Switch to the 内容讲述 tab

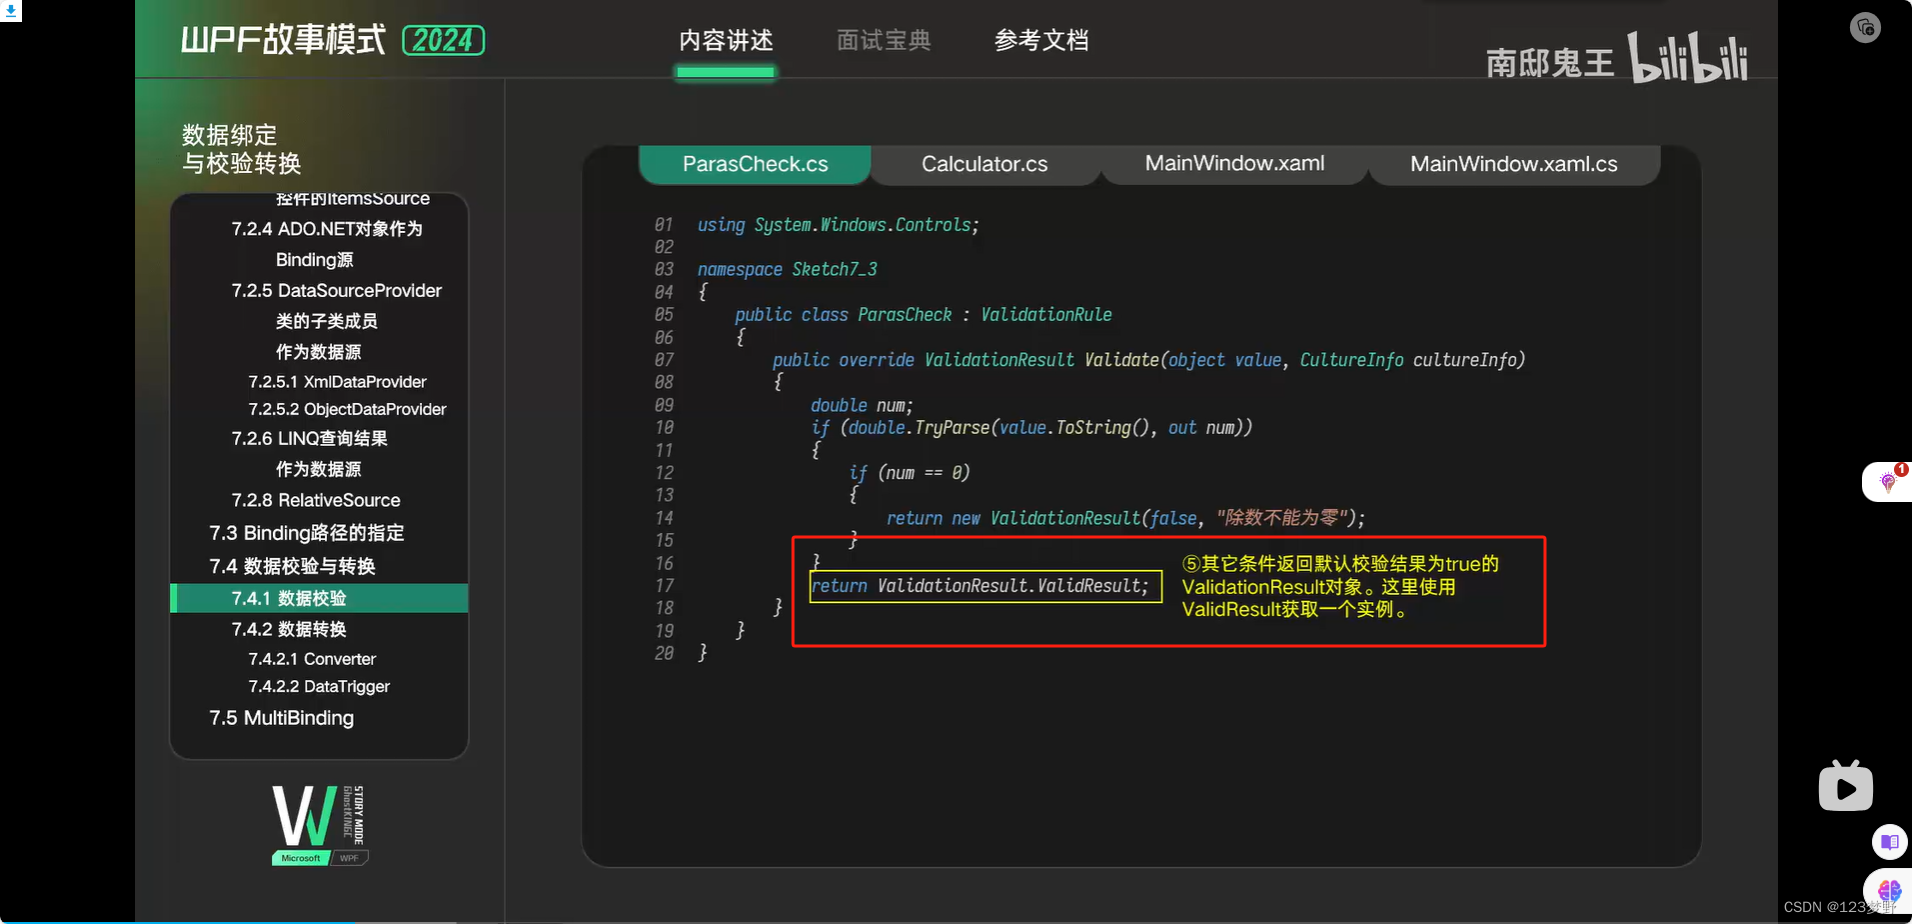(726, 41)
